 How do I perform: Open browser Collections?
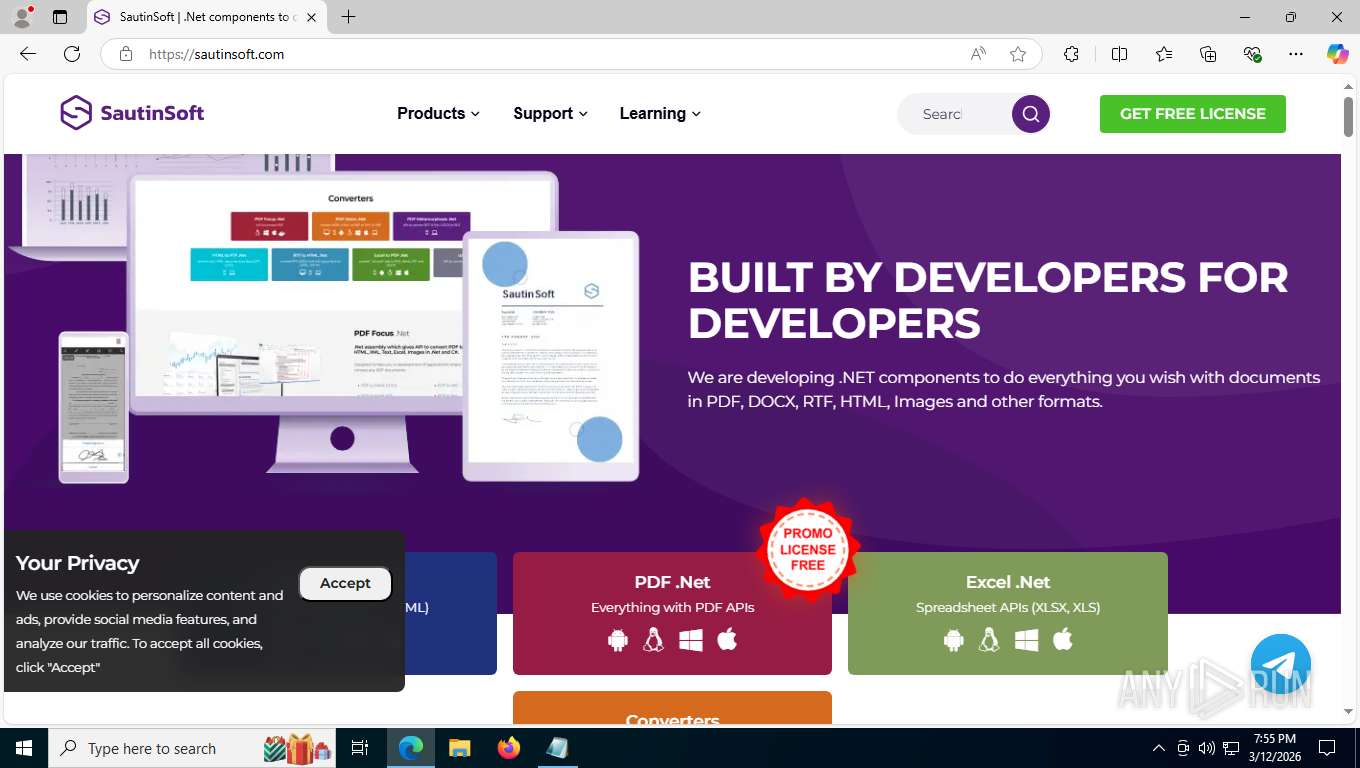(1208, 54)
